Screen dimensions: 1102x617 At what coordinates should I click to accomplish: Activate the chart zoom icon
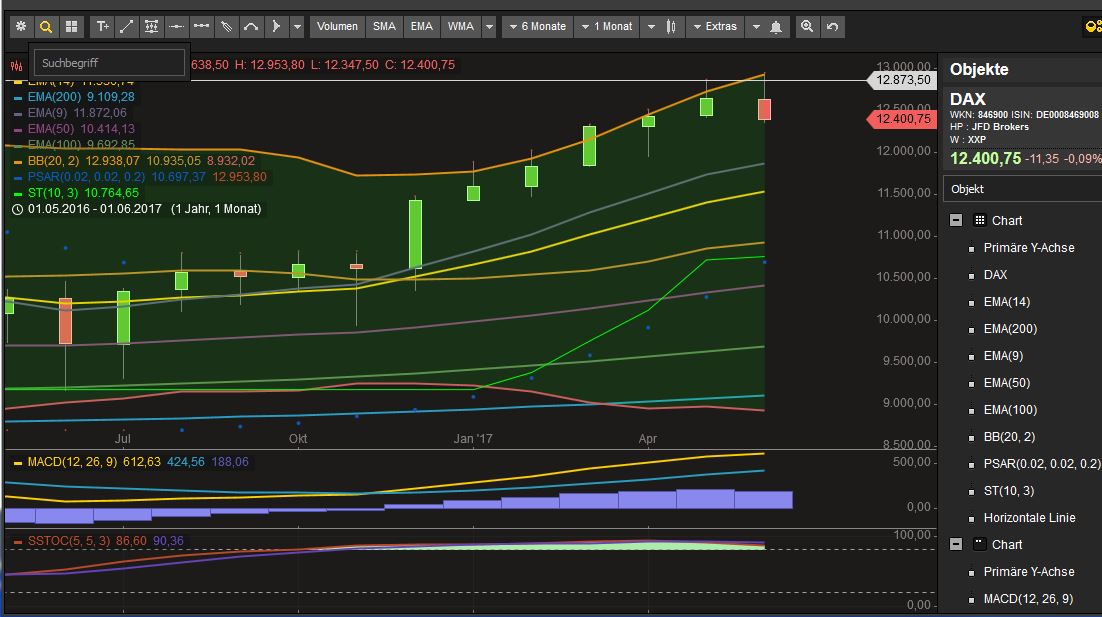(x=807, y=27)
